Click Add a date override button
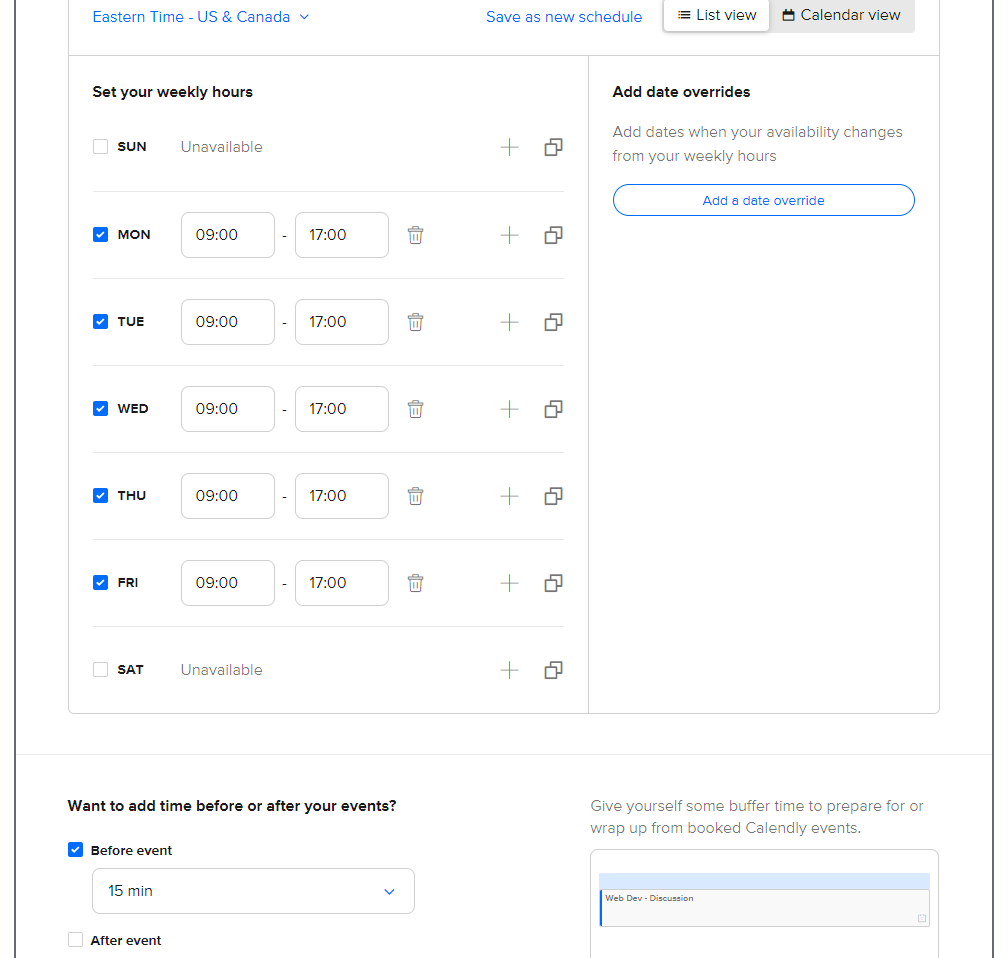1008x958 pixels. click(x=764, y=200)
